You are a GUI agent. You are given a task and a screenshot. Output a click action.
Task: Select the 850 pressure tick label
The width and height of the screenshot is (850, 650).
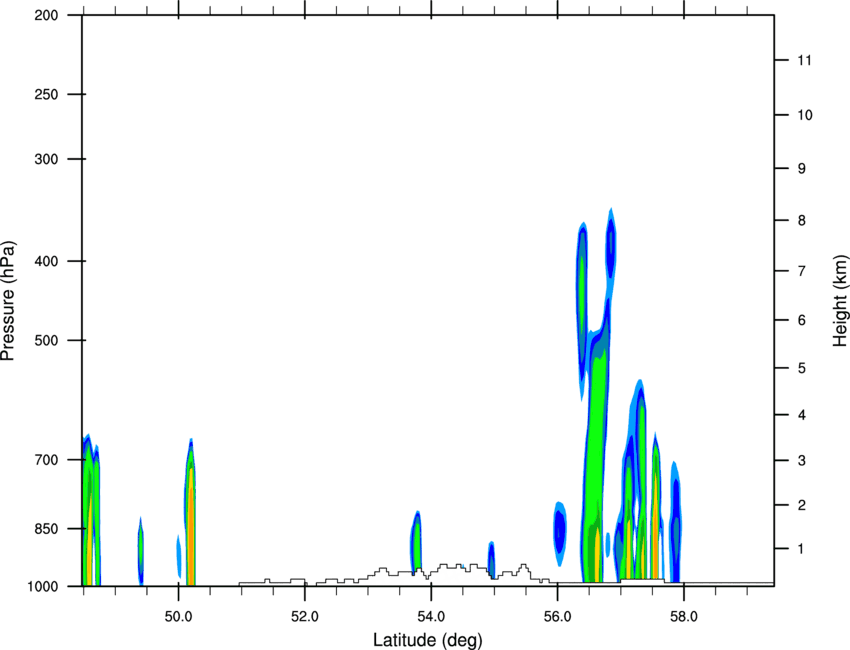coord(46,529)
